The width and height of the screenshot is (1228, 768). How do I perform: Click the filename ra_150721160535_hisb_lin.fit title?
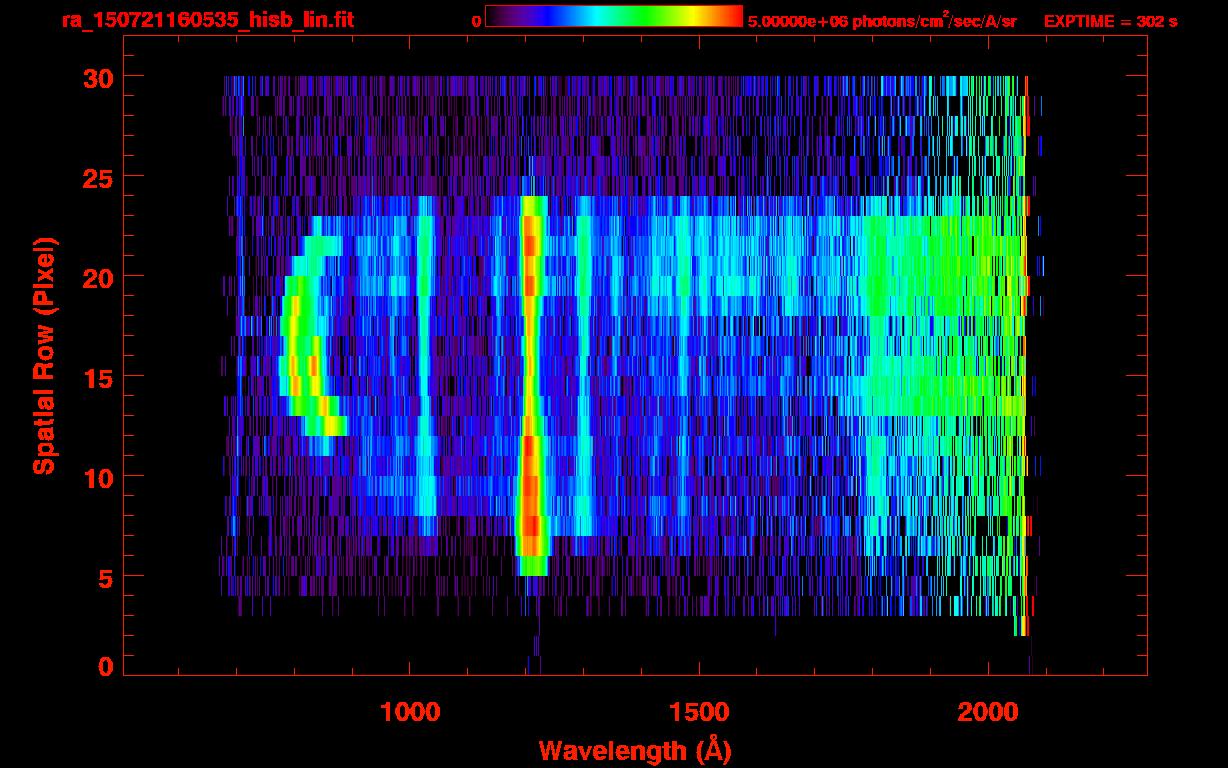pyautogui.click(x=207, y=20)
